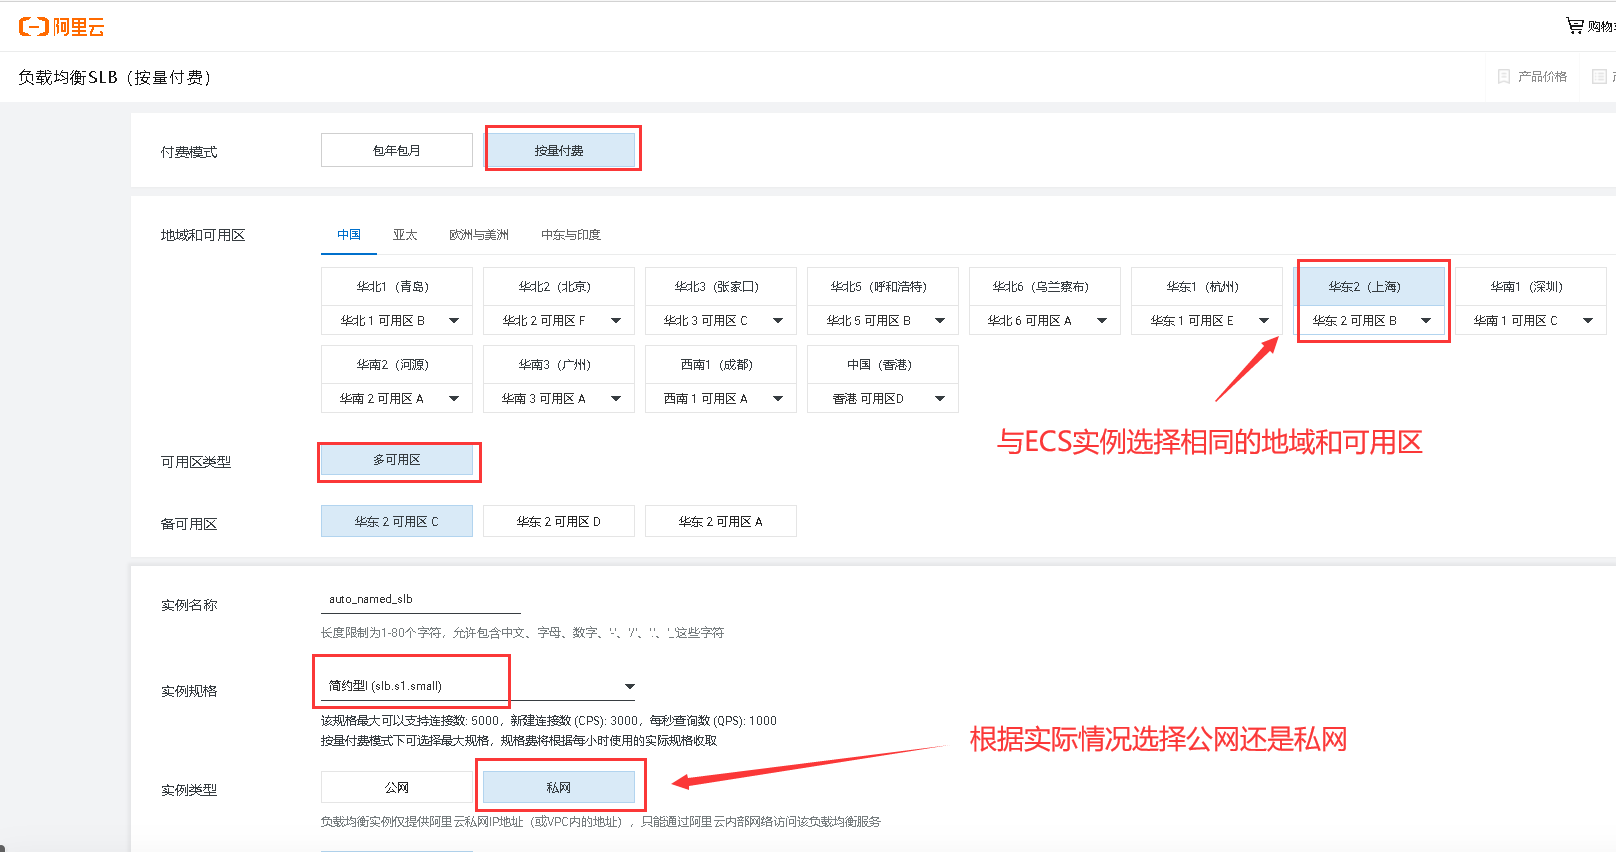Switch to the 中国 region tab
Viewport: 1616px width, 852px height.
click(x=349, y=235)
